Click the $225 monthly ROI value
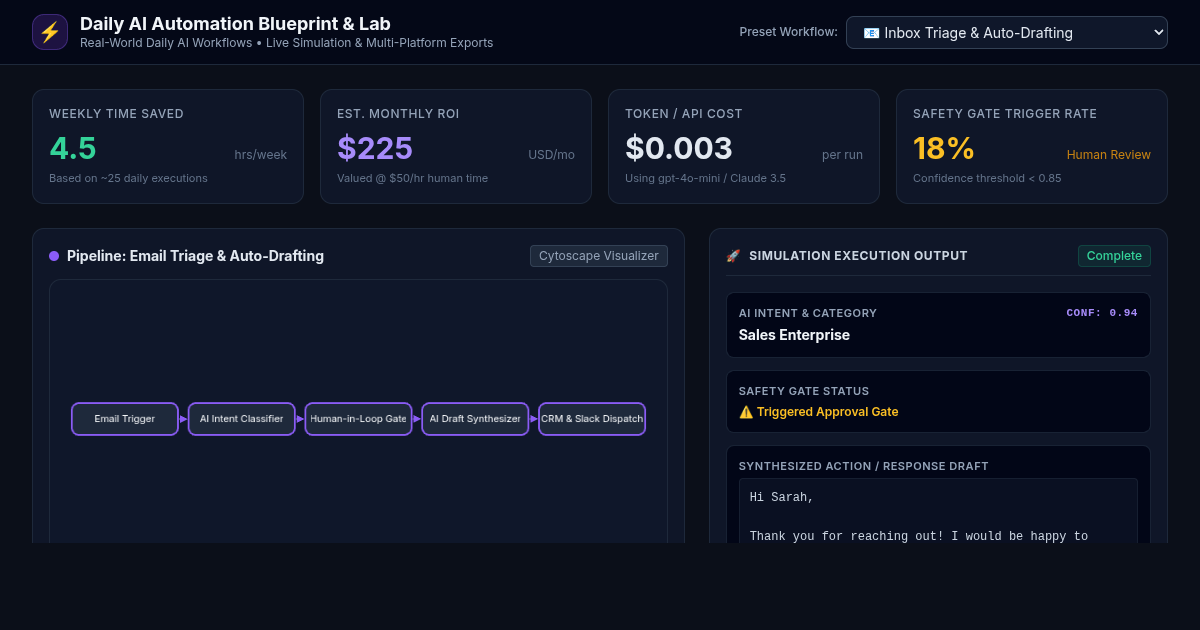 click(375, 148)
